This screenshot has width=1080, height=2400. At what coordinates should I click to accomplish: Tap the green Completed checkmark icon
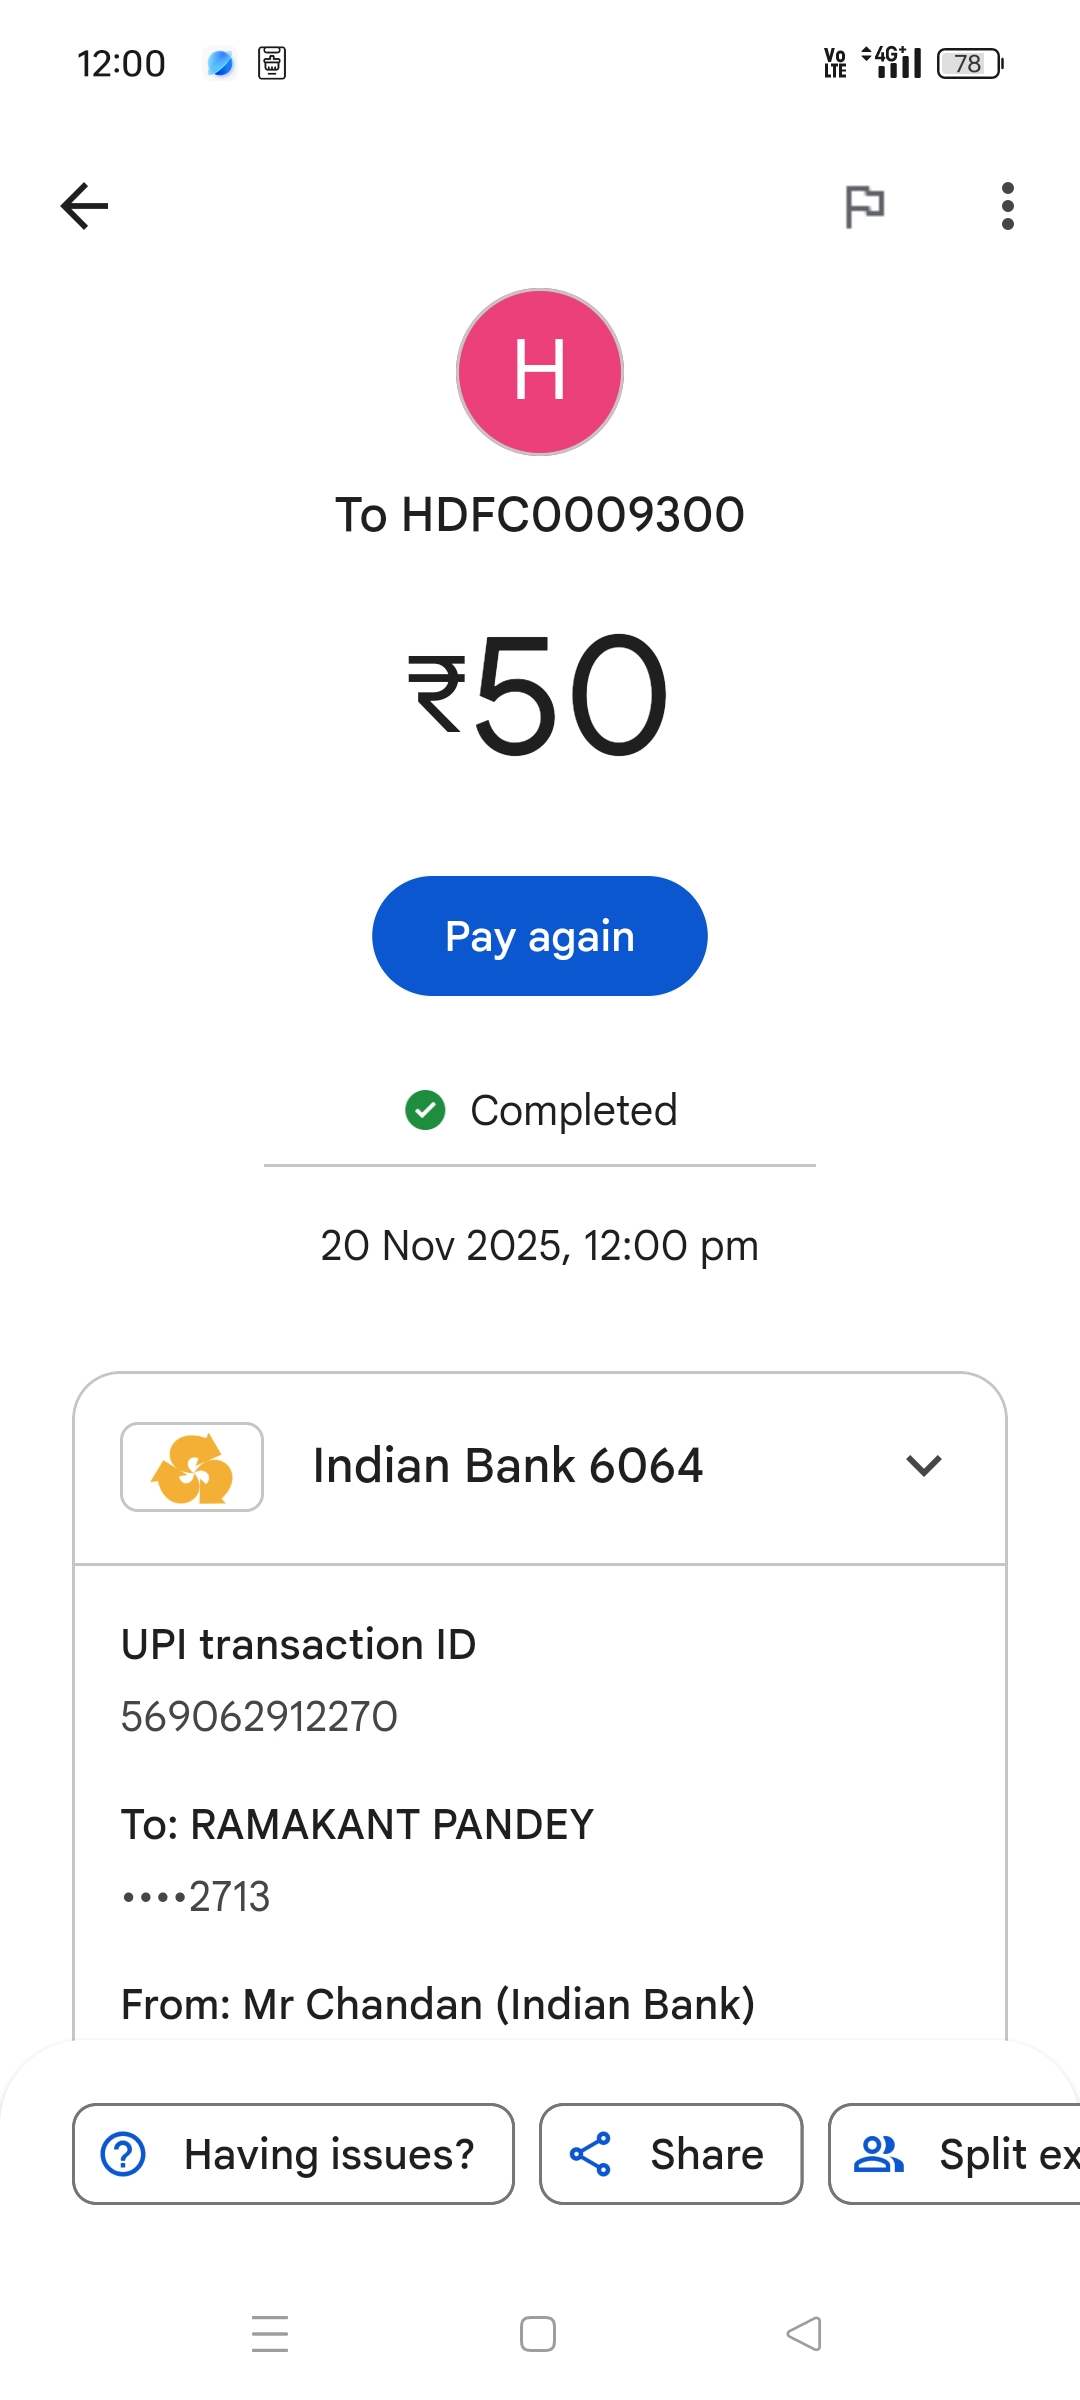coord(425,1110)
